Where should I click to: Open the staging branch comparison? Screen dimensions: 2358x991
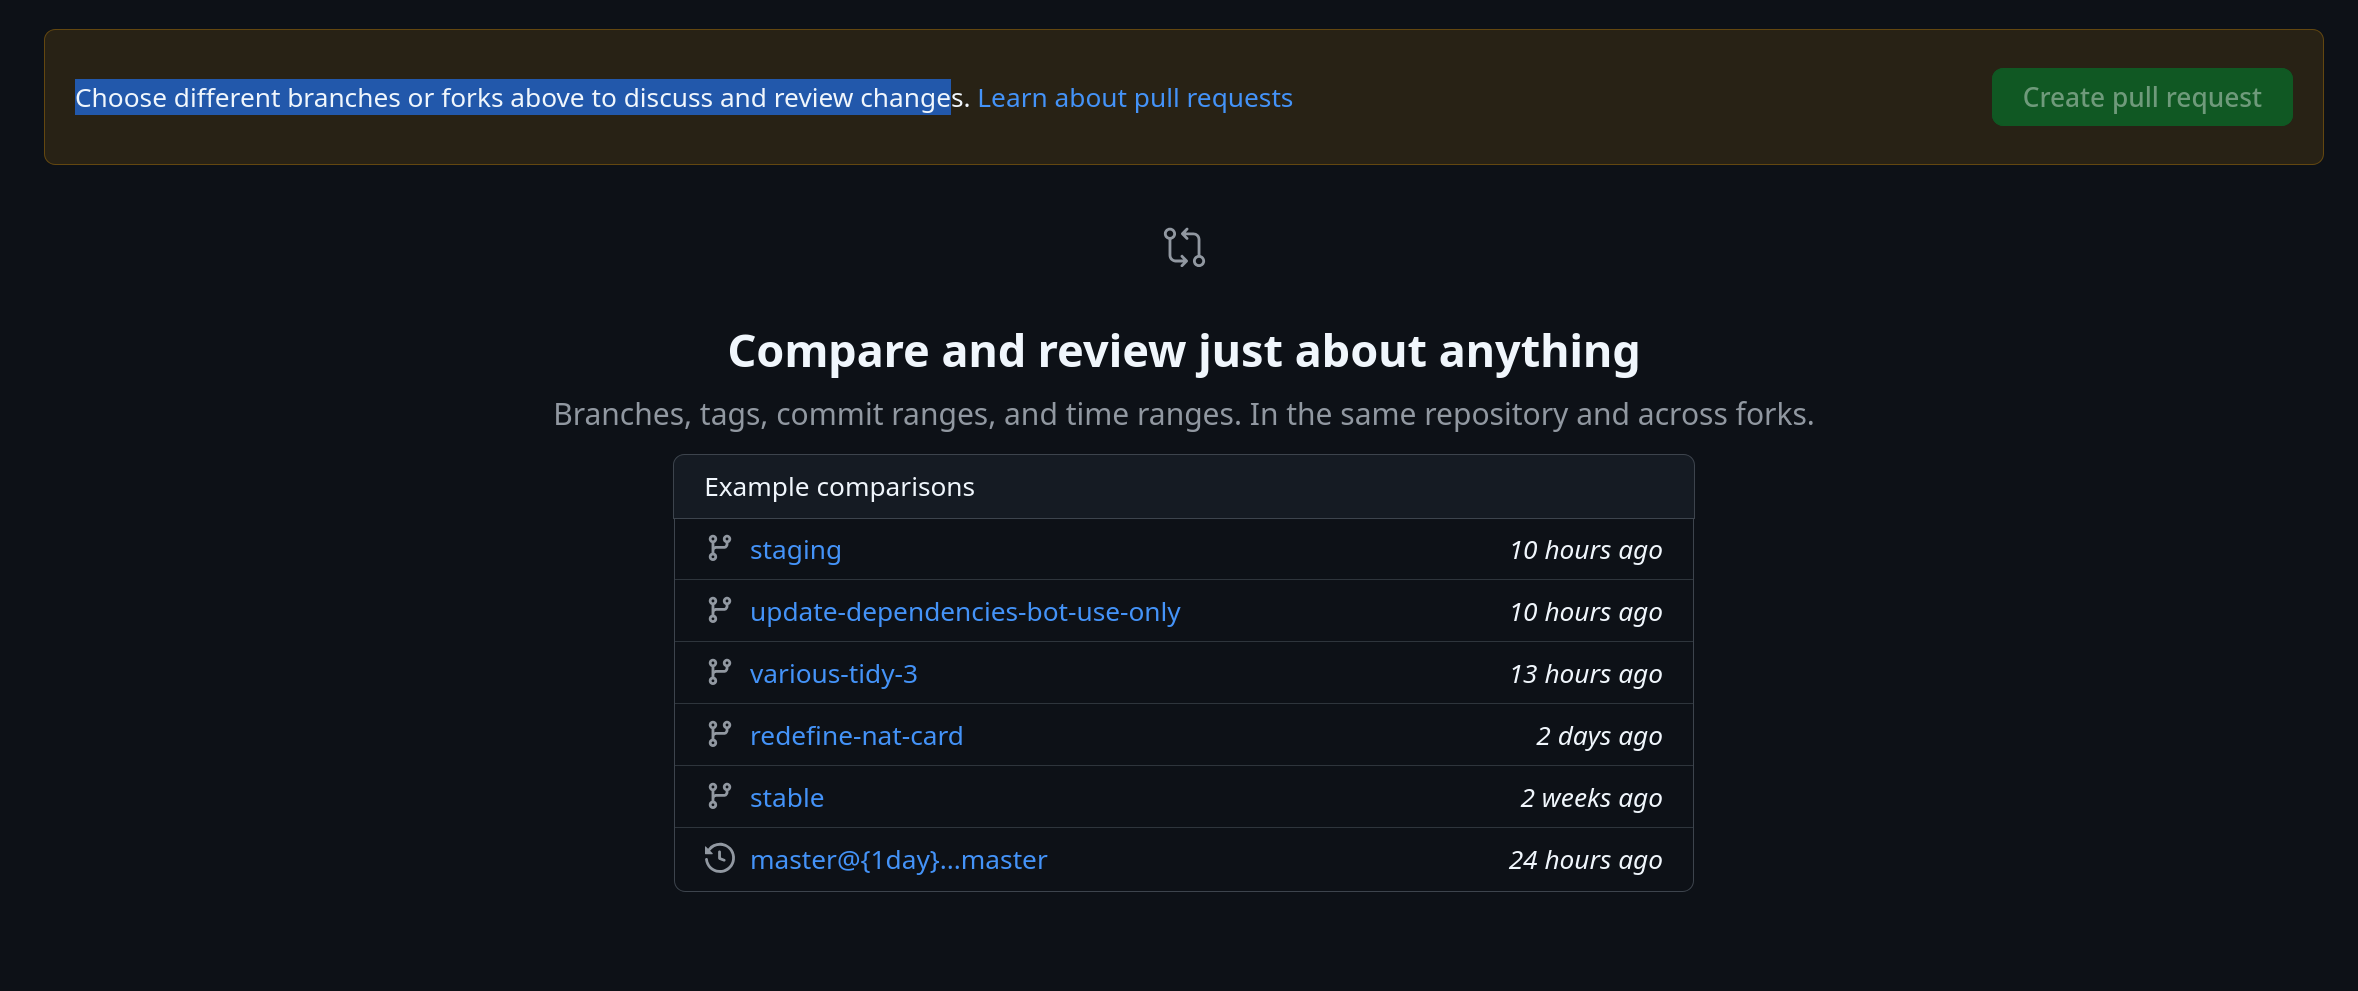[795, 550]
